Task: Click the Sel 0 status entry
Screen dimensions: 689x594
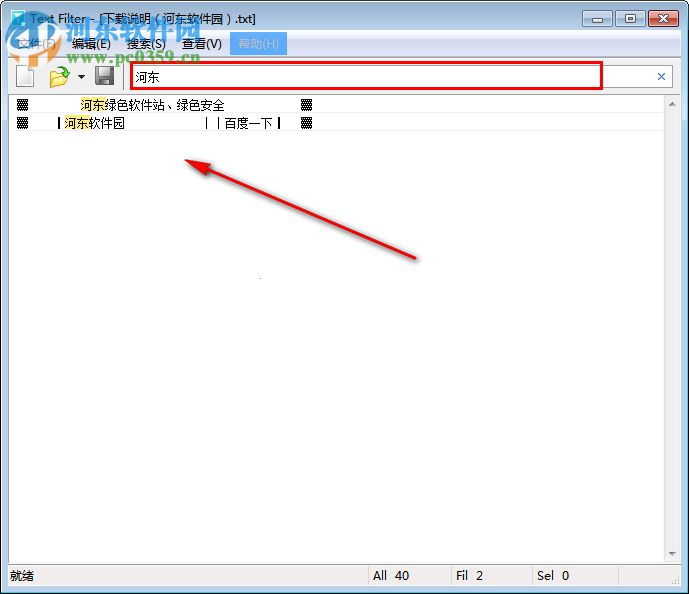Action: tap(553, 576)
